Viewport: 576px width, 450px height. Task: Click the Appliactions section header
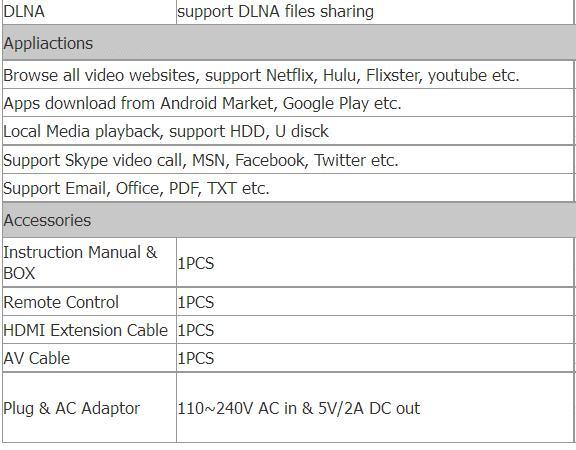[x=289, y=43]
